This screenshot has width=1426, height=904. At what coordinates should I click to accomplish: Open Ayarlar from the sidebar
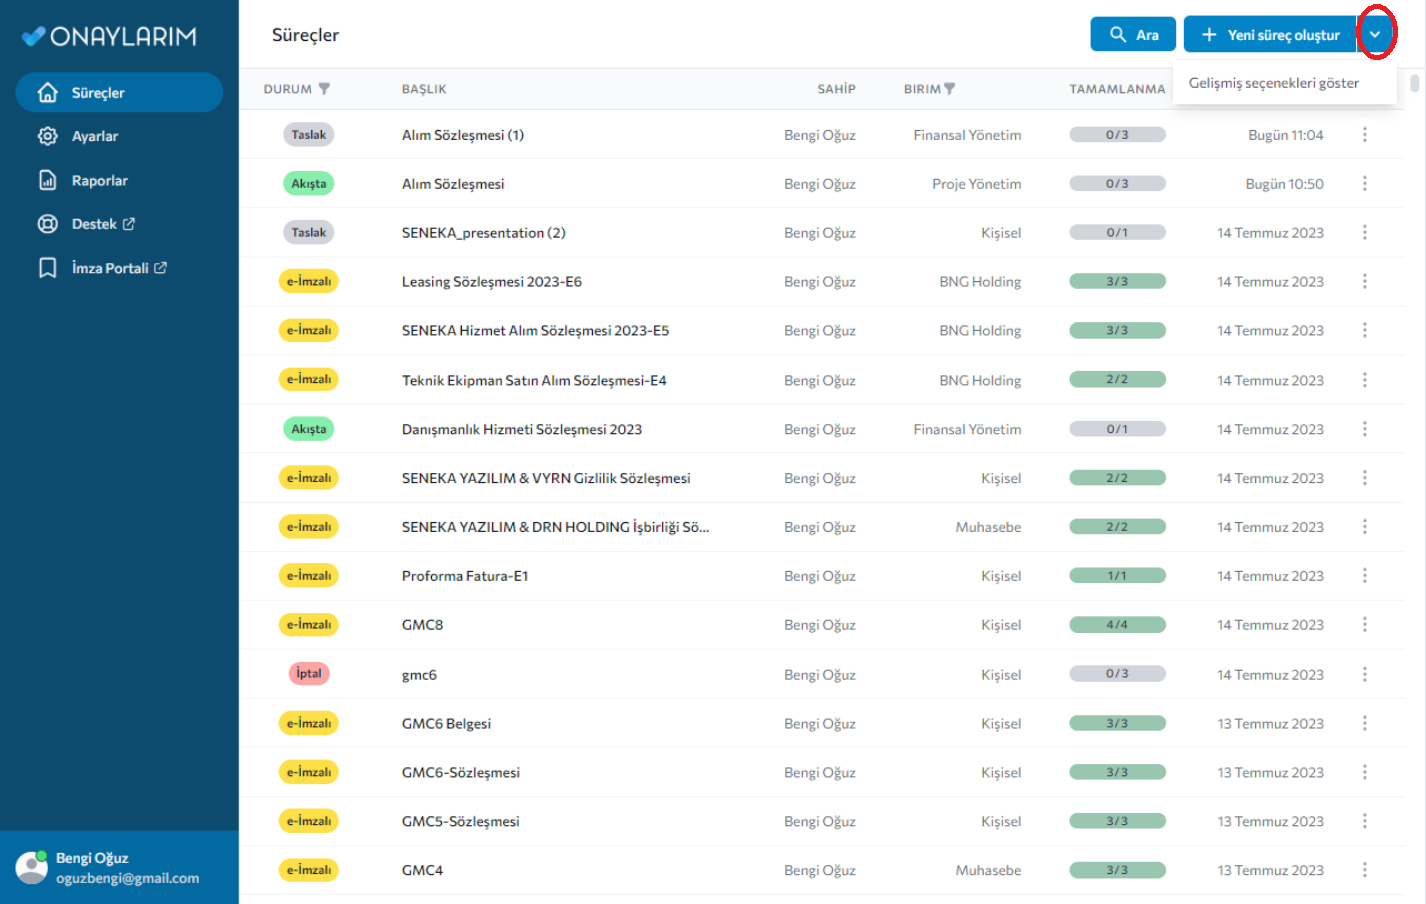tap(94, 136)
